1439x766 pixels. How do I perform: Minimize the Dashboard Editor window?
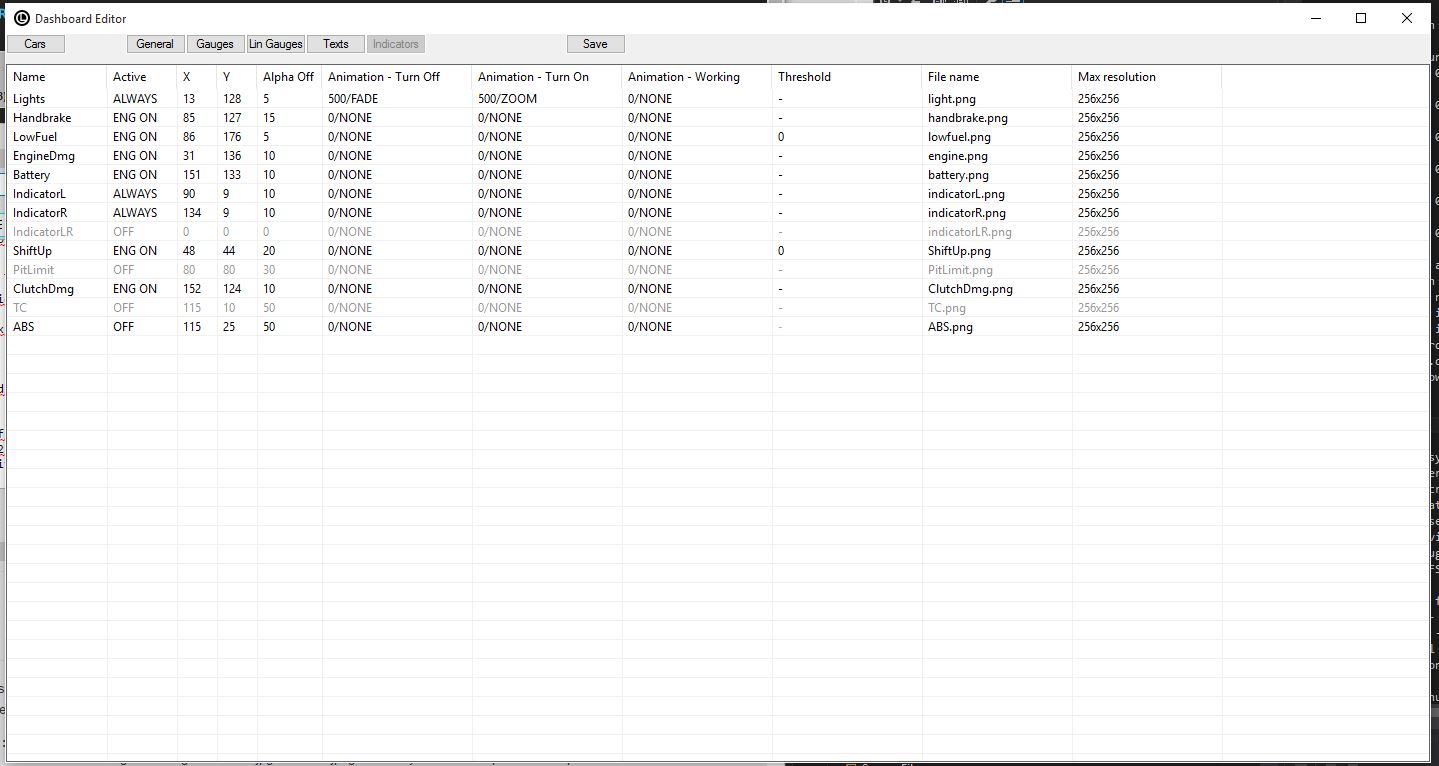(x=1316, y=18)
